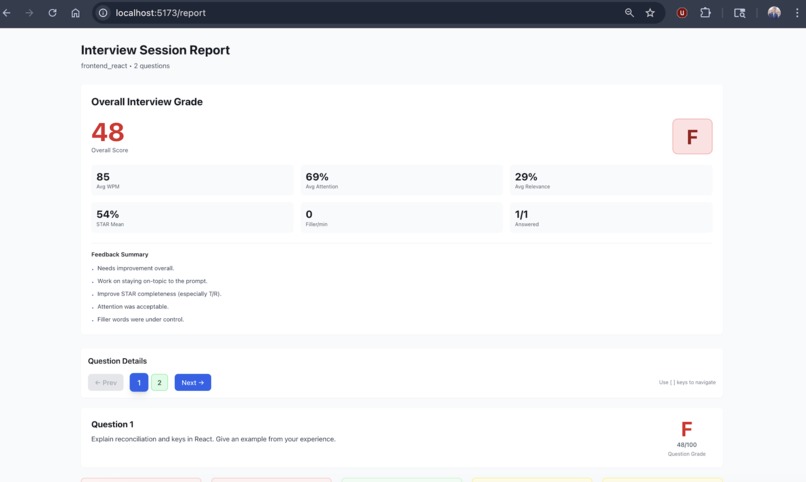The height and width of the screenshot is (482, 806).
Task: Click the 48 Overall Score value
Action: click(x=108, y=133)
